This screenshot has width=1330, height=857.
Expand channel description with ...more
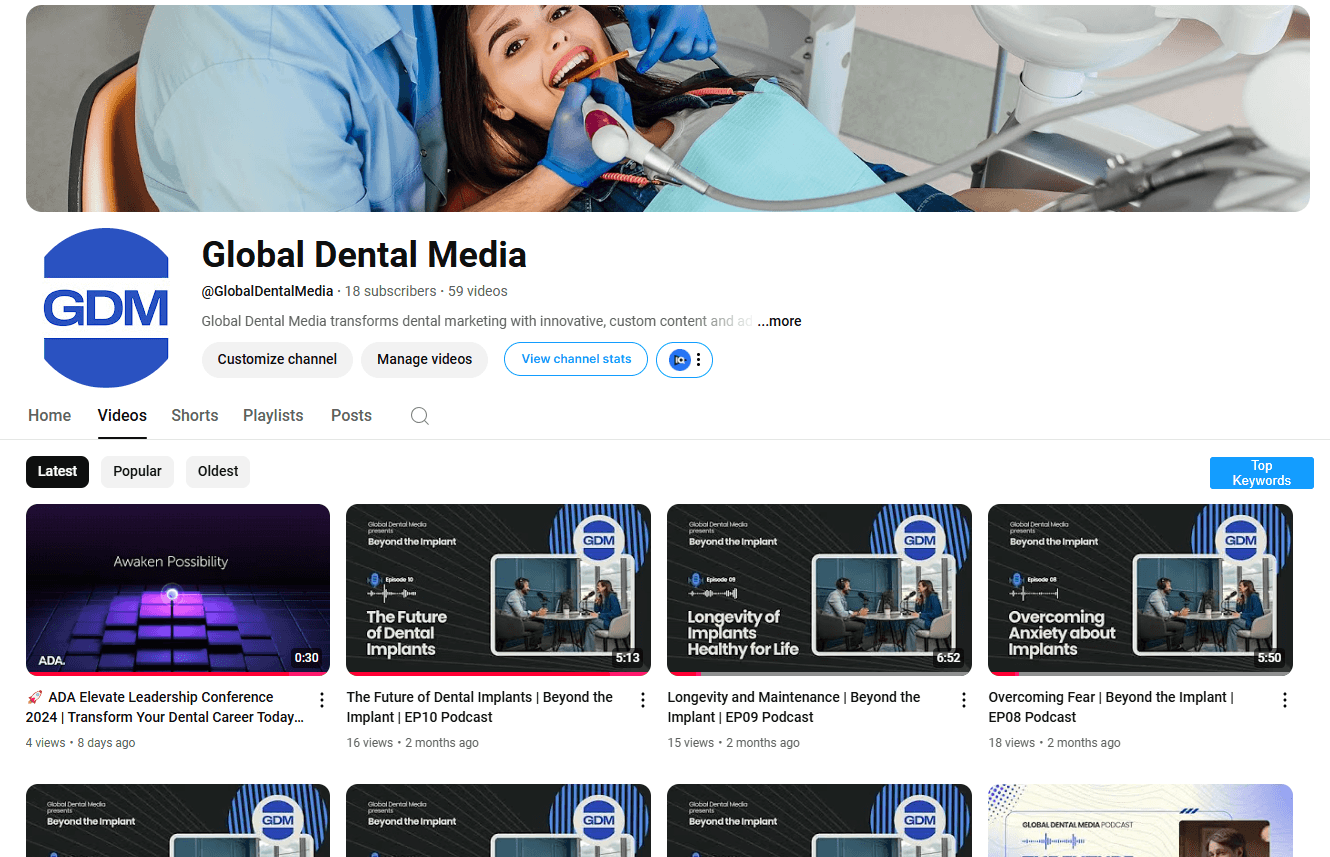coord(779,321)
